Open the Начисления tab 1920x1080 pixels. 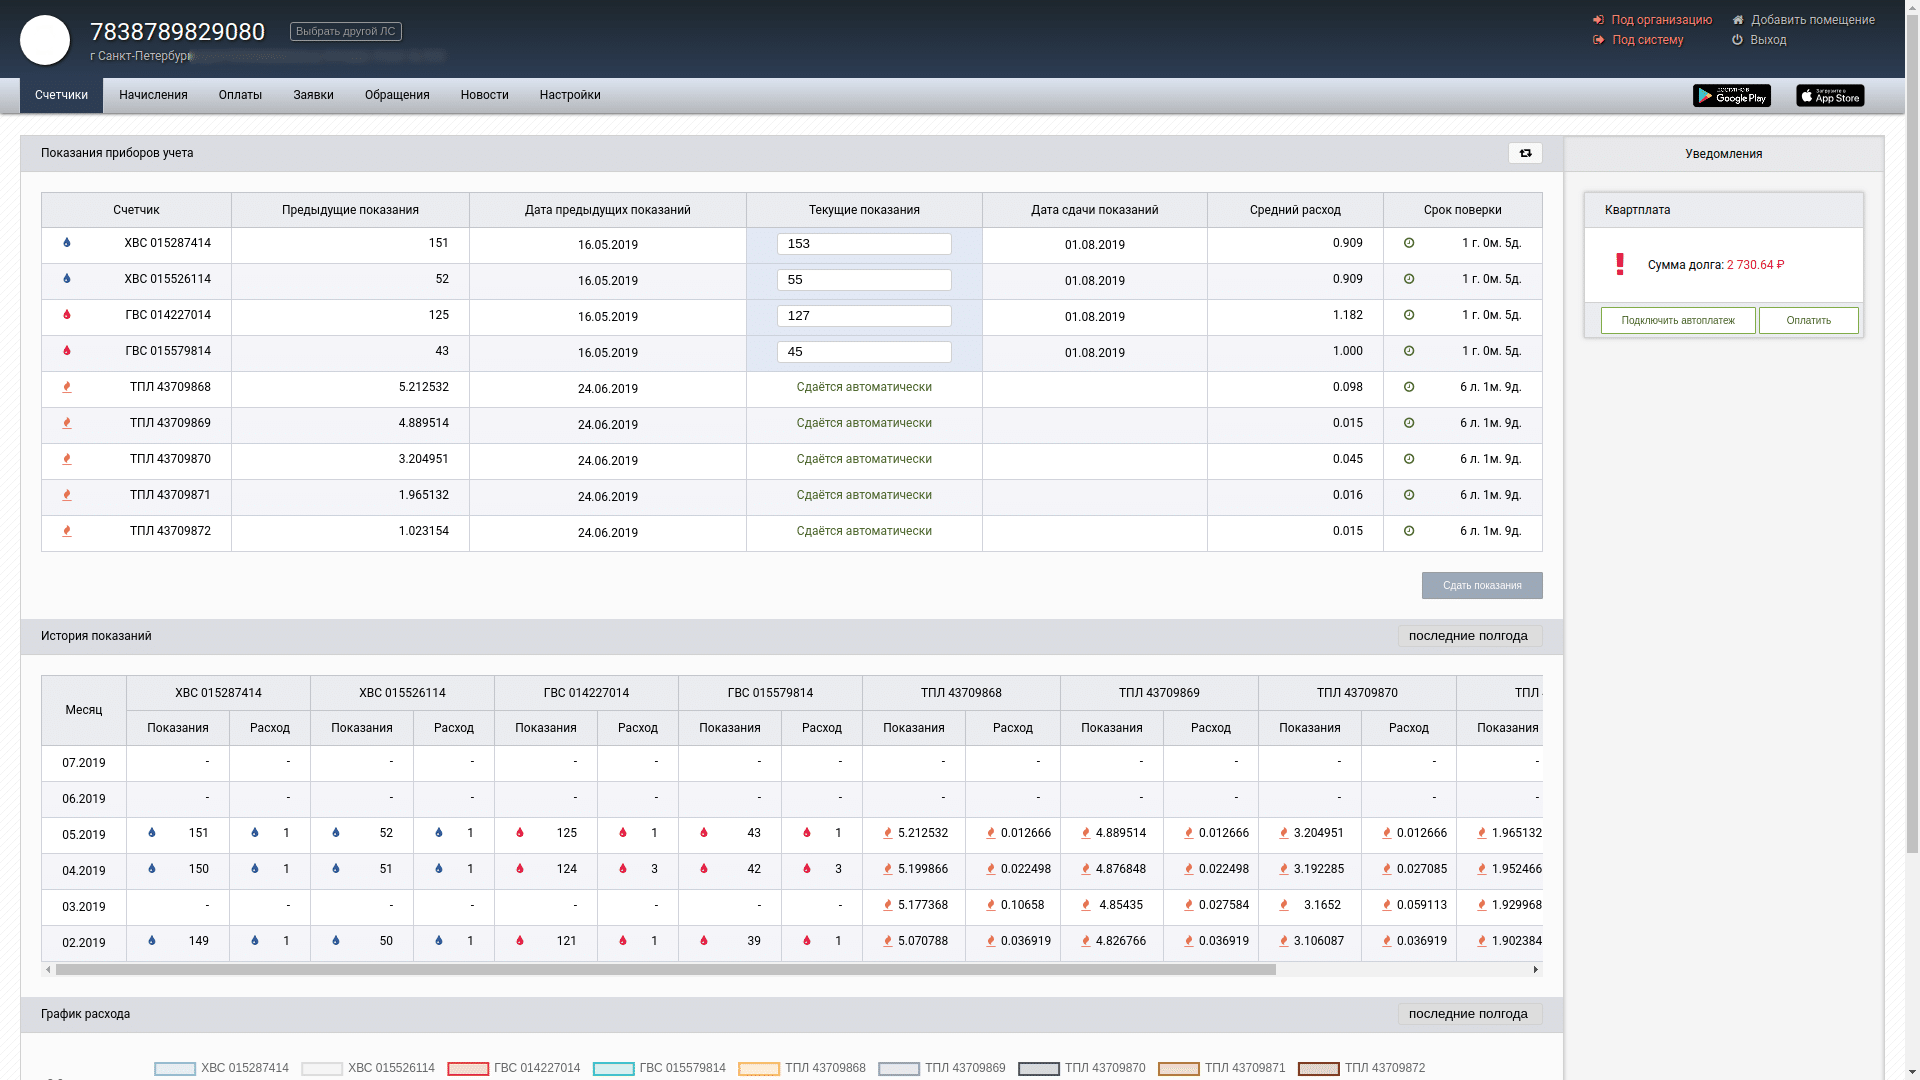[x=153, y=95]
